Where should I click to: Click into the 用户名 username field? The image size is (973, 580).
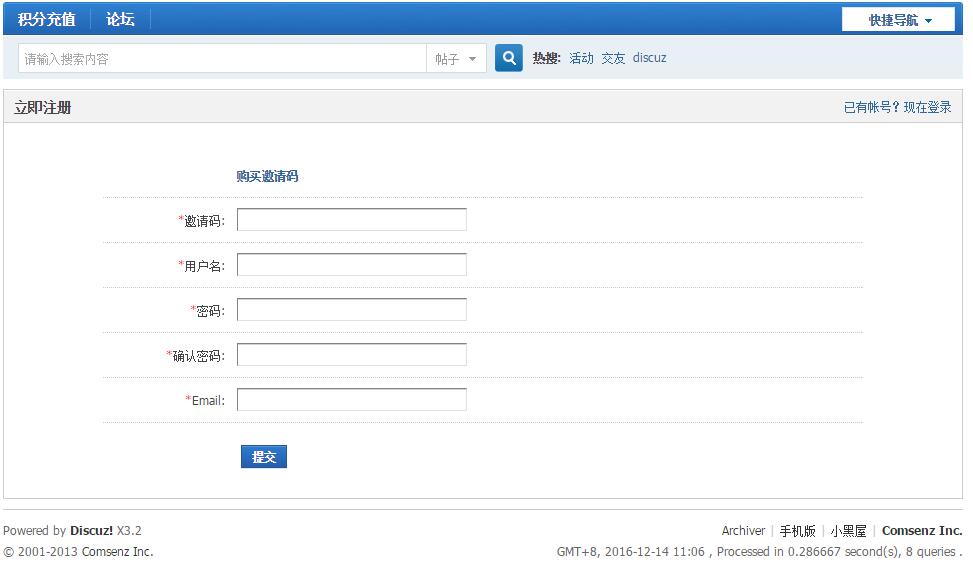(351, 265)
